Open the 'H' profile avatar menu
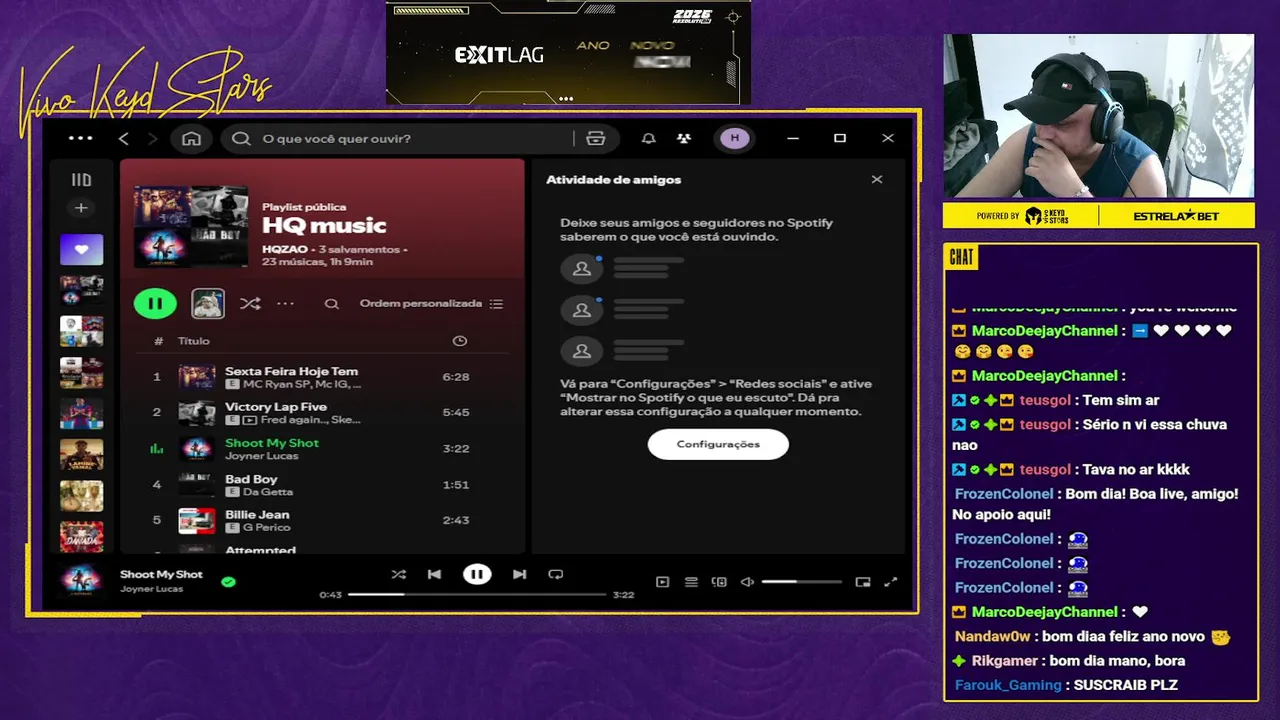Image resolution: width=1280 pixels, height=720 pixels. 735,138
